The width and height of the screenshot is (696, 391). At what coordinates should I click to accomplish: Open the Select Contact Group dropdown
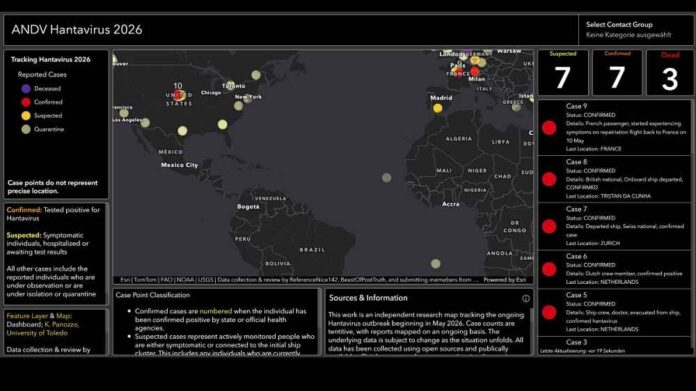tap(636, 30)
